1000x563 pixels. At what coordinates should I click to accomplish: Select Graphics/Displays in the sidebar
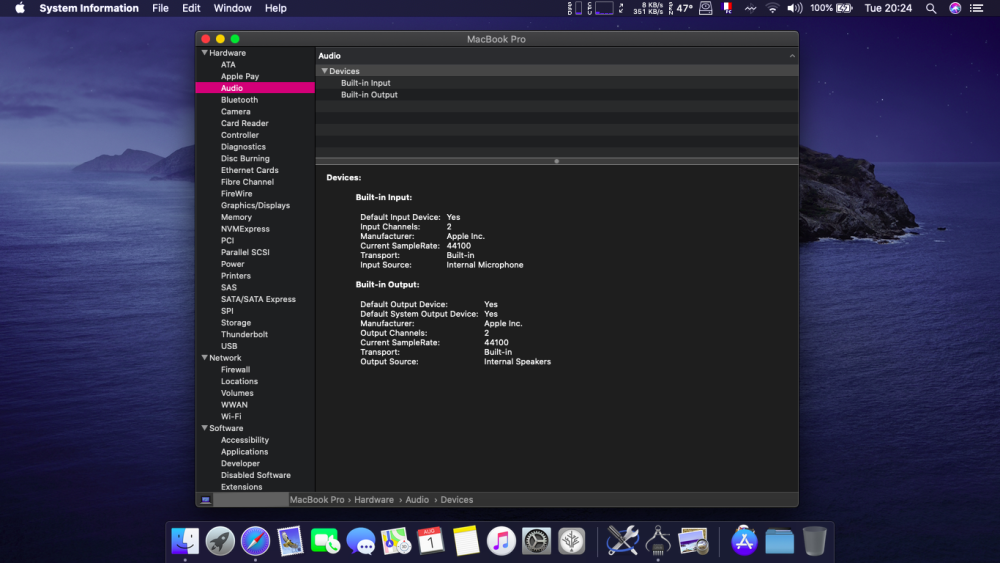(255, 205)
